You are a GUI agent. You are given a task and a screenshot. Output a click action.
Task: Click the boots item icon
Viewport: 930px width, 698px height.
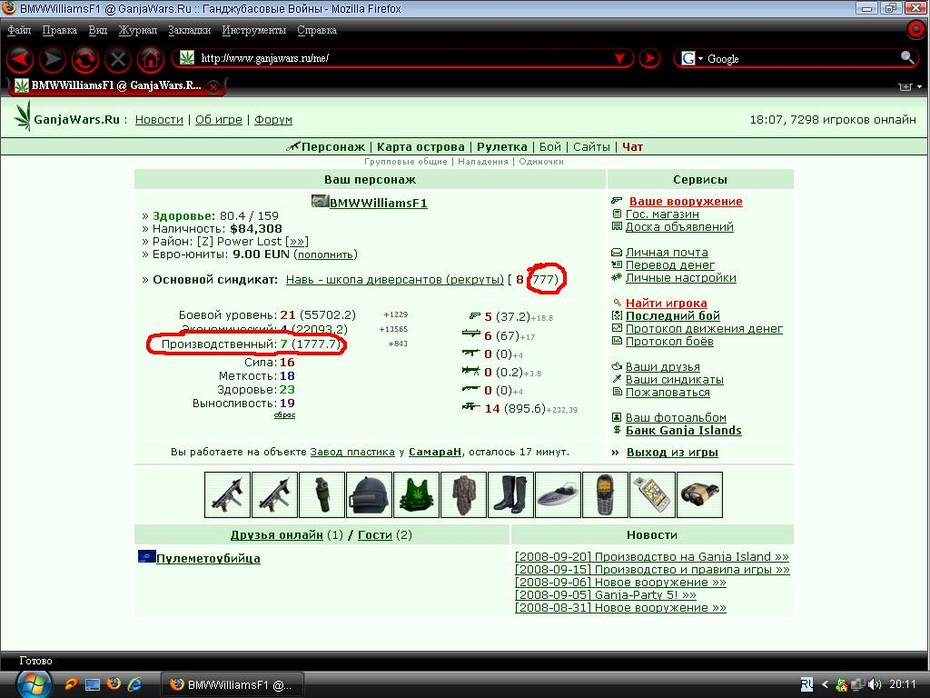(511, 495)
